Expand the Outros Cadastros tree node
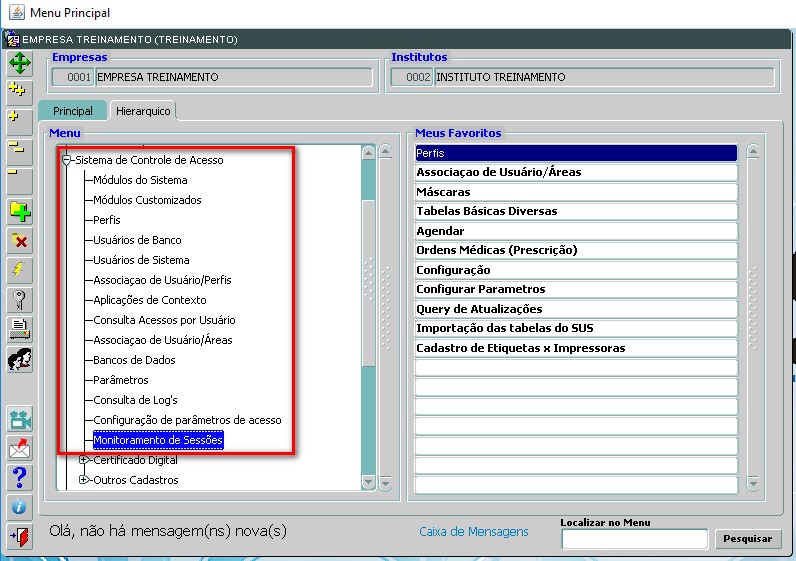 pos(84,480)
